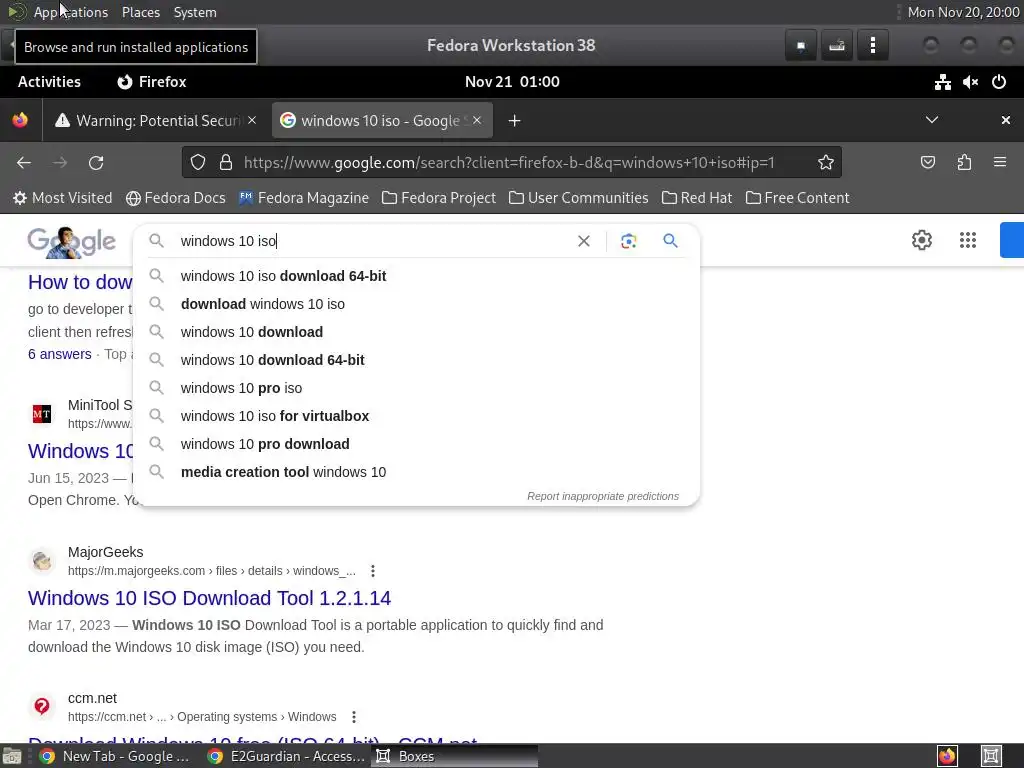Expand the list all tabs chevron
Screen dimensions: 1024x768
932,120
